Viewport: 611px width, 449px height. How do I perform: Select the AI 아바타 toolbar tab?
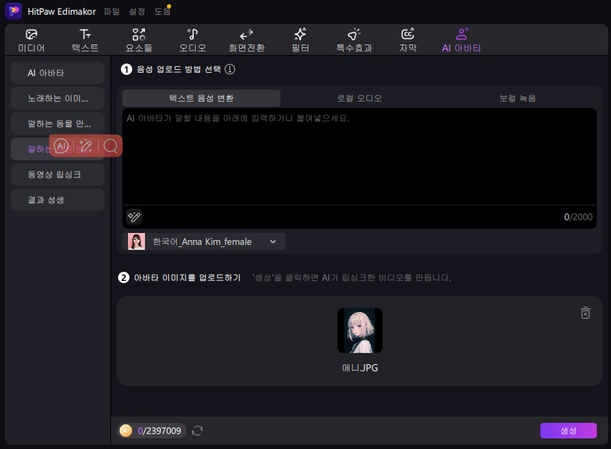coord(461,40)
